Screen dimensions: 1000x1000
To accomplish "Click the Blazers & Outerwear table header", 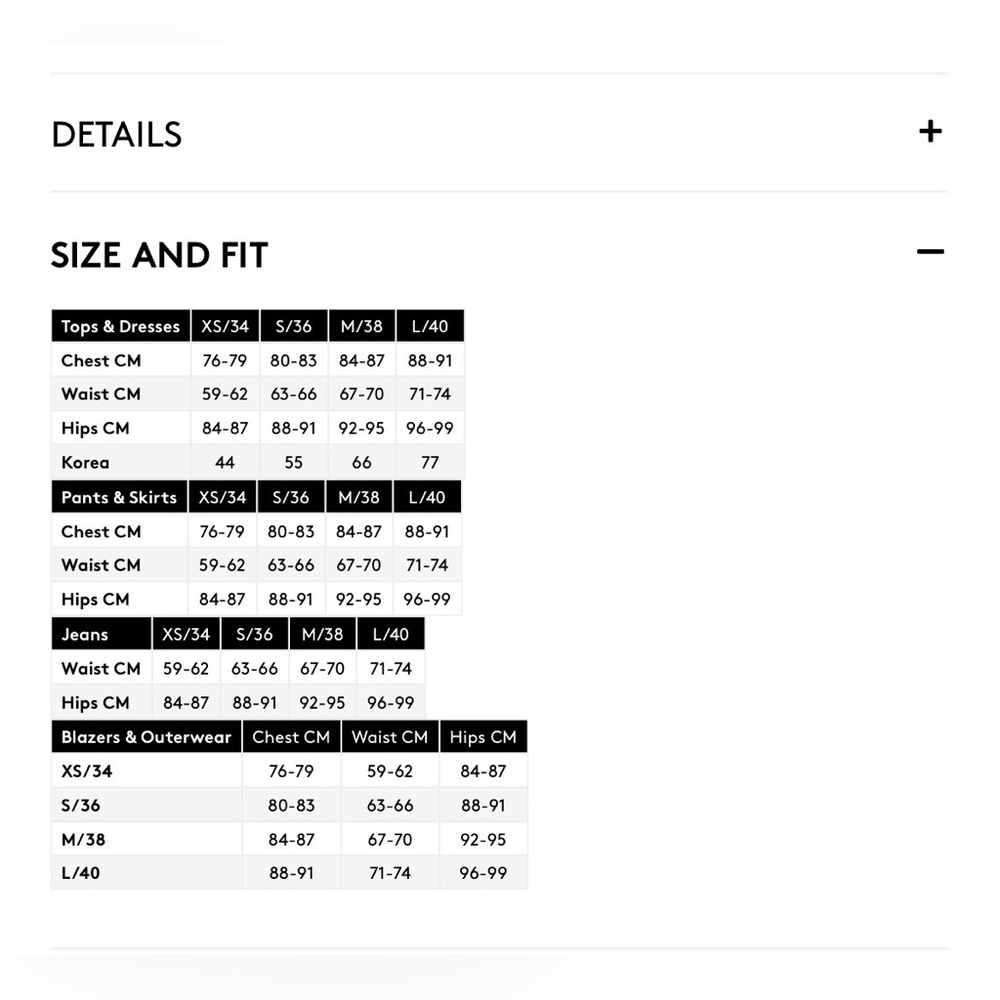I will coord(146,738).
